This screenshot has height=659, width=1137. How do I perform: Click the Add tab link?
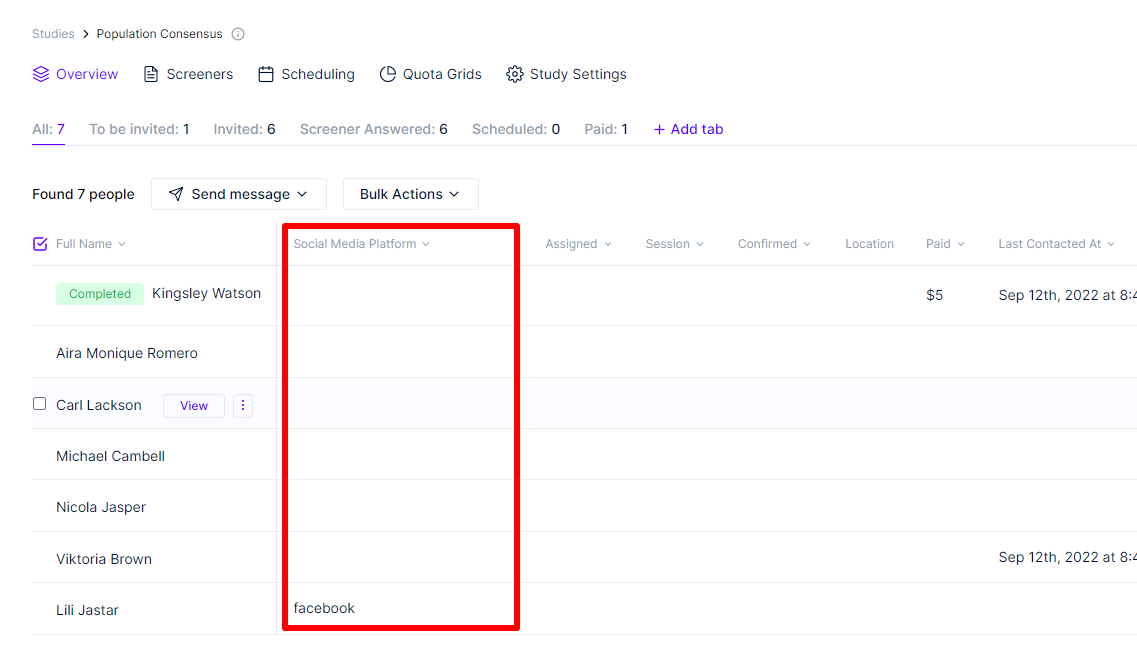point(688,129)
